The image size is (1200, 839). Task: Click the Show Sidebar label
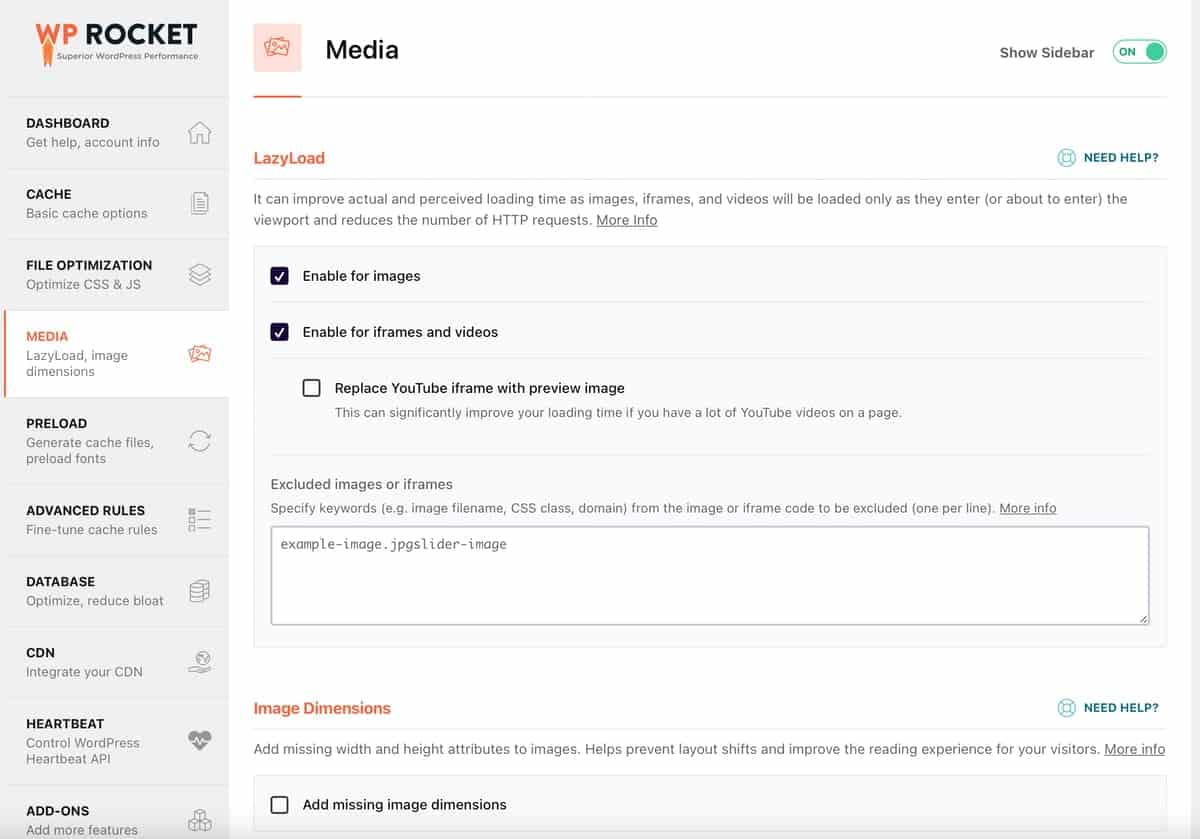(1047, 53)
